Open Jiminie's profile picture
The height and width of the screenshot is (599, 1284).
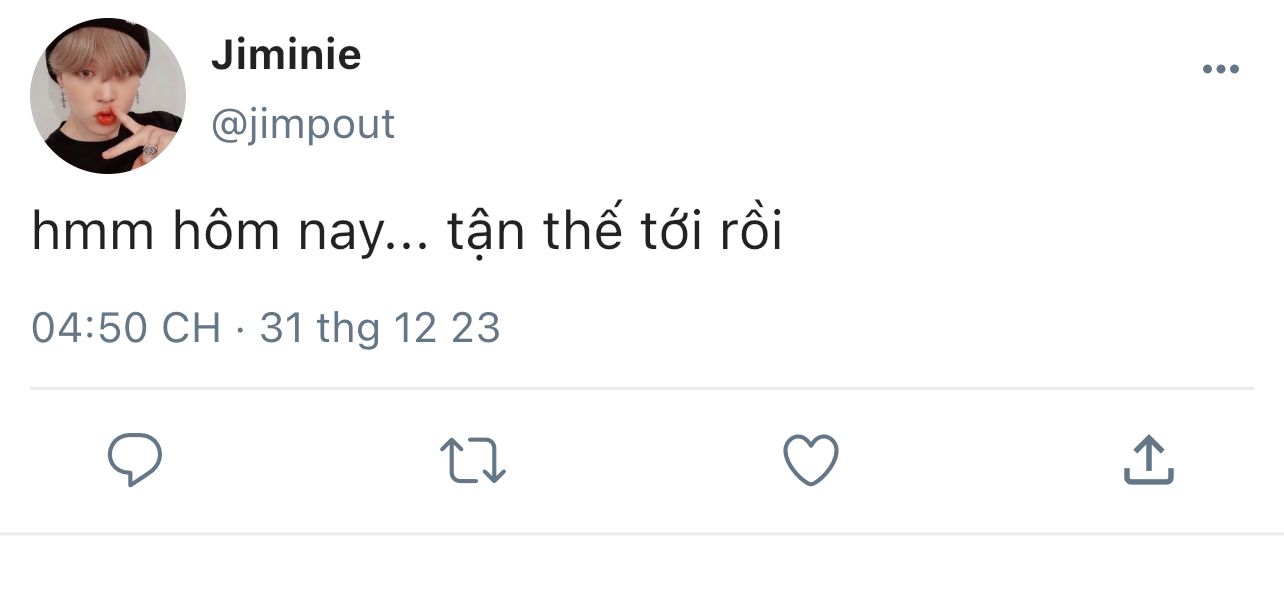108,96
